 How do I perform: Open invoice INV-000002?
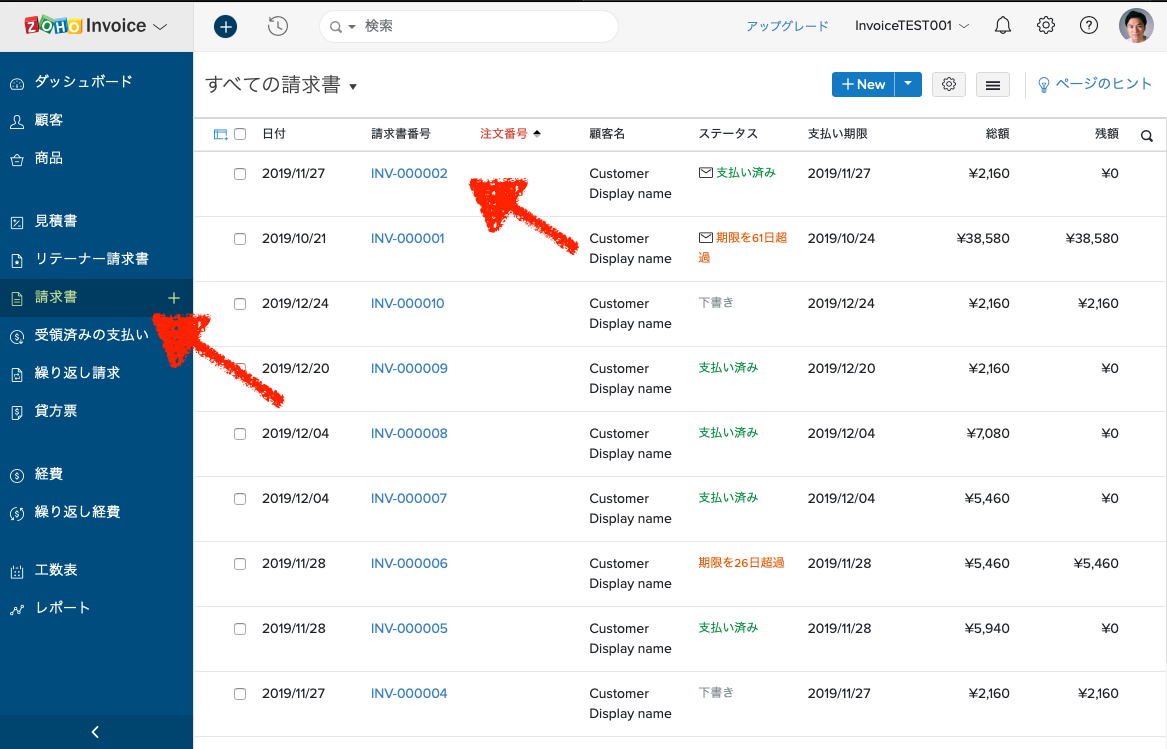409,173
